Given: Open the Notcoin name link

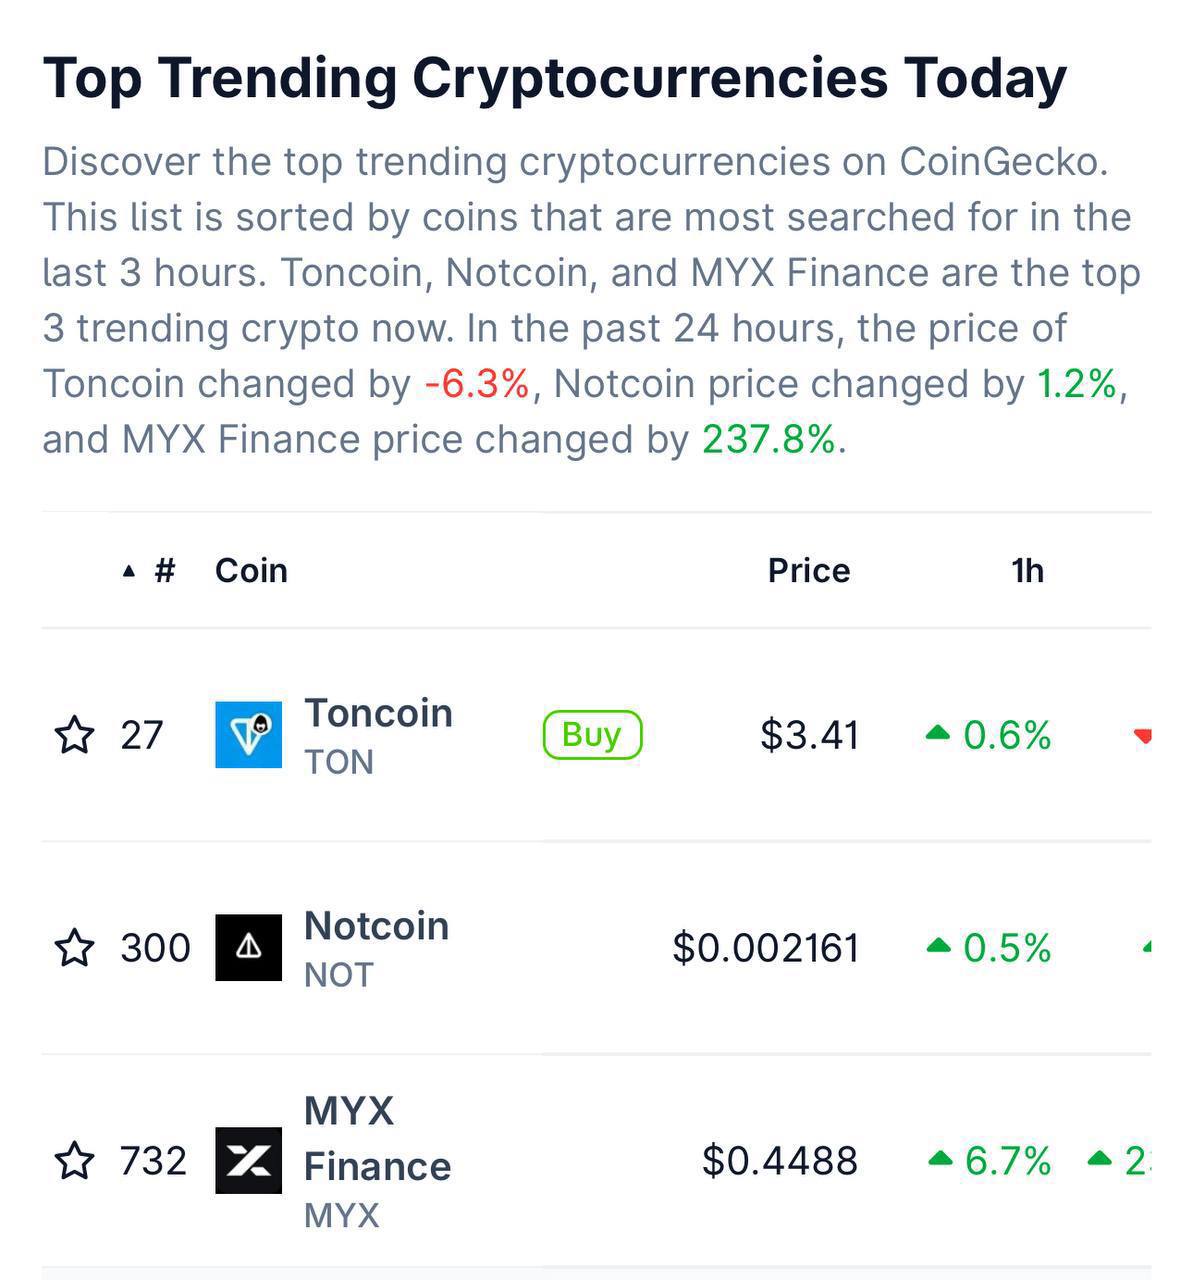Looking at the screenshot, I should [376, 927].
